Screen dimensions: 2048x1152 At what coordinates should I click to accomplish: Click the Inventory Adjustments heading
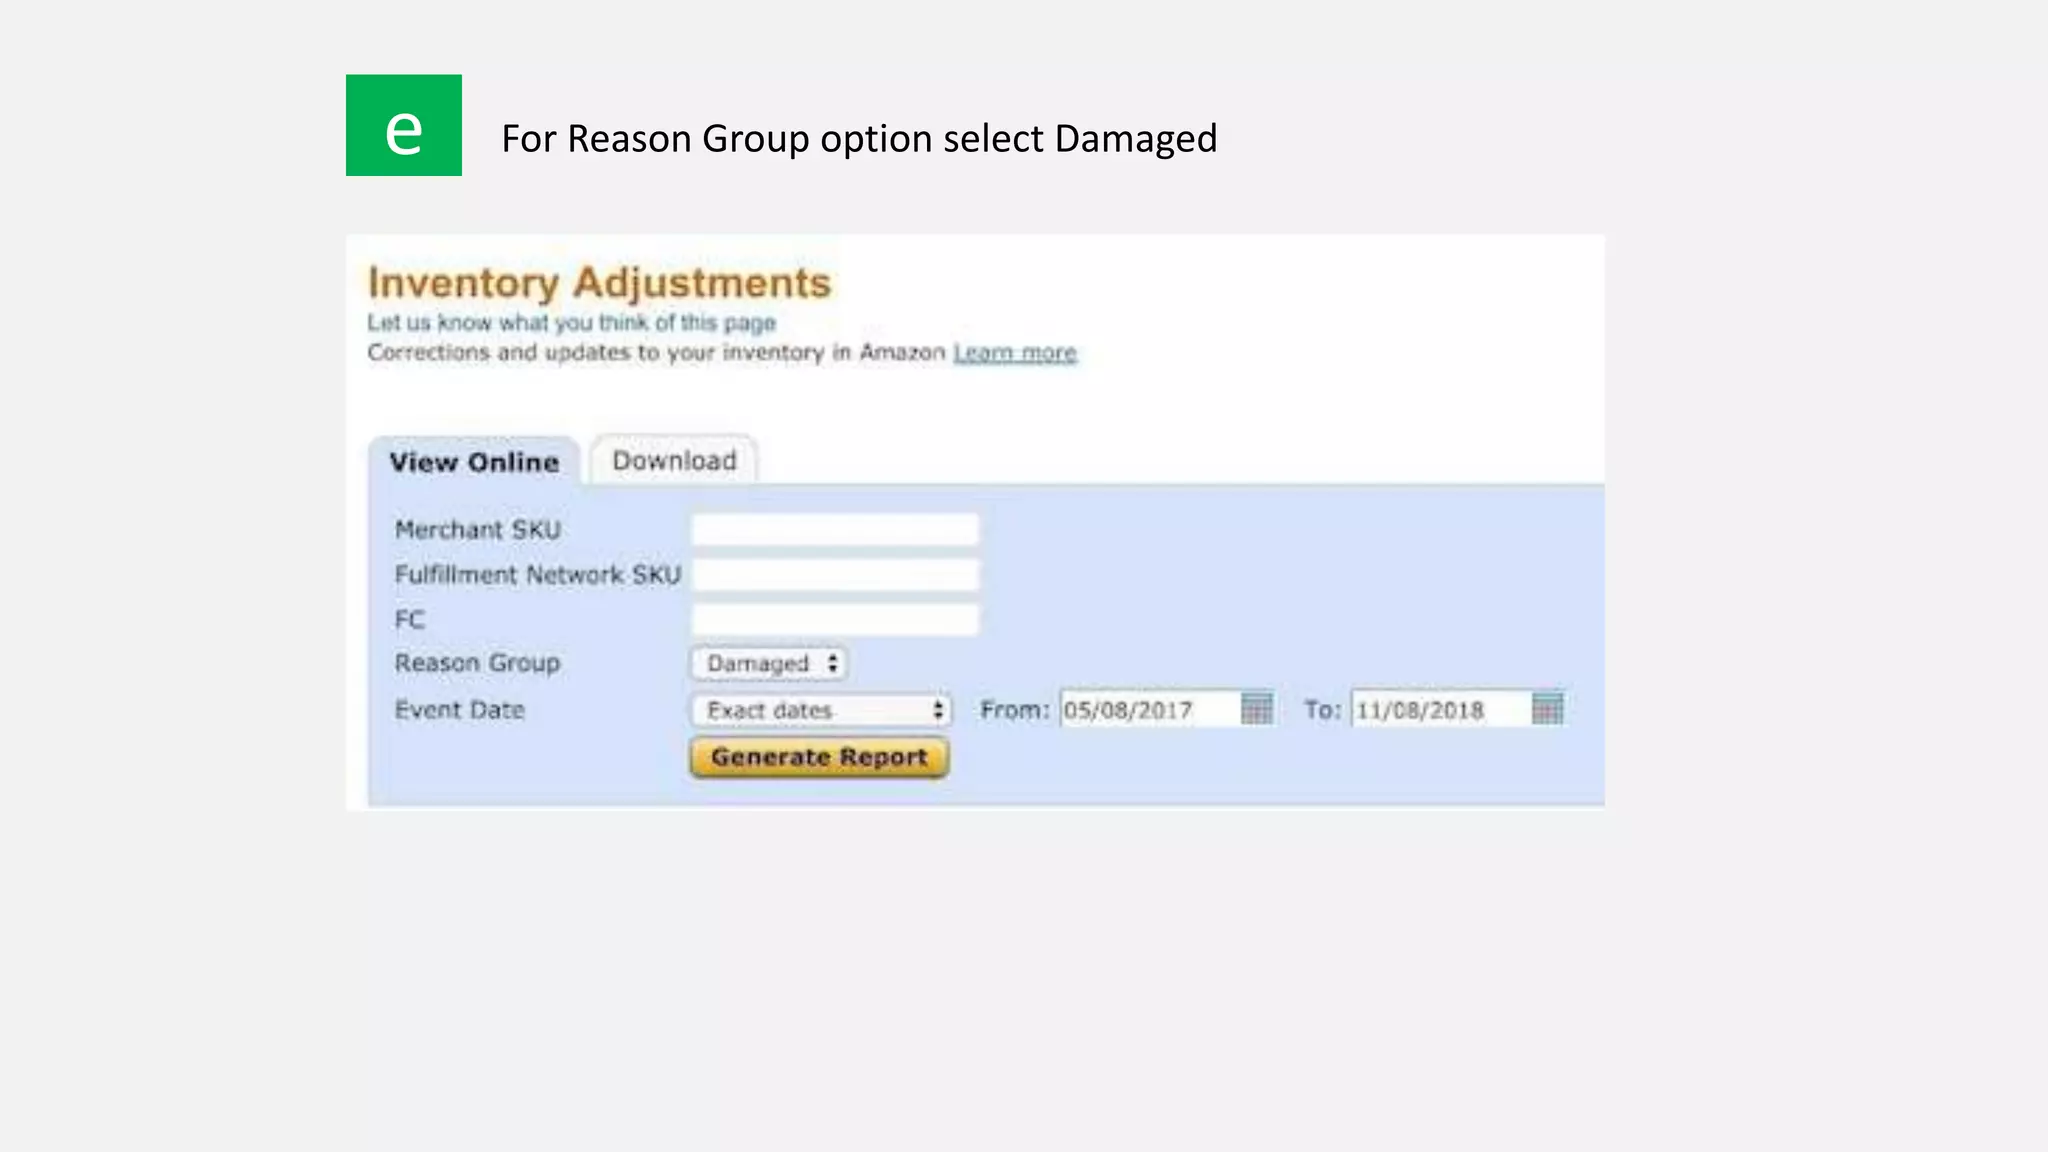point(599,283)
